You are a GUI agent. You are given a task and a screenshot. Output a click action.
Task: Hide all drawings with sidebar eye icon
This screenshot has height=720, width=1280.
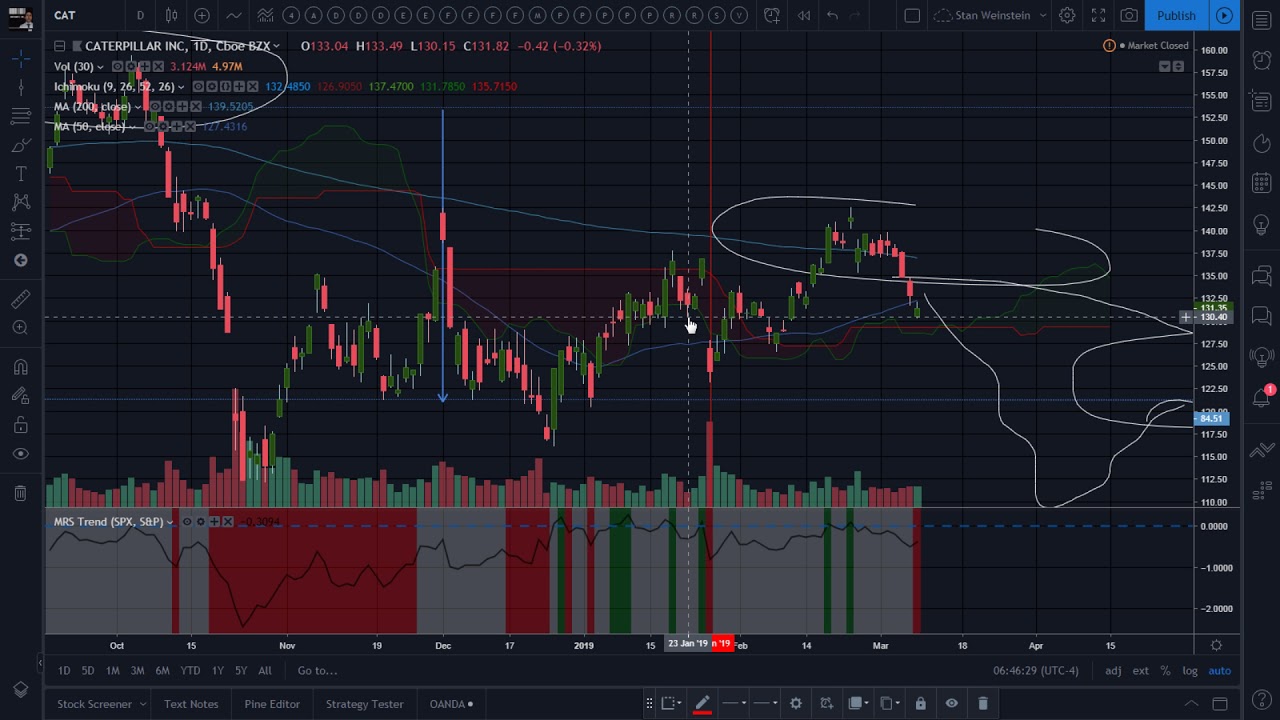pos(20,454)
